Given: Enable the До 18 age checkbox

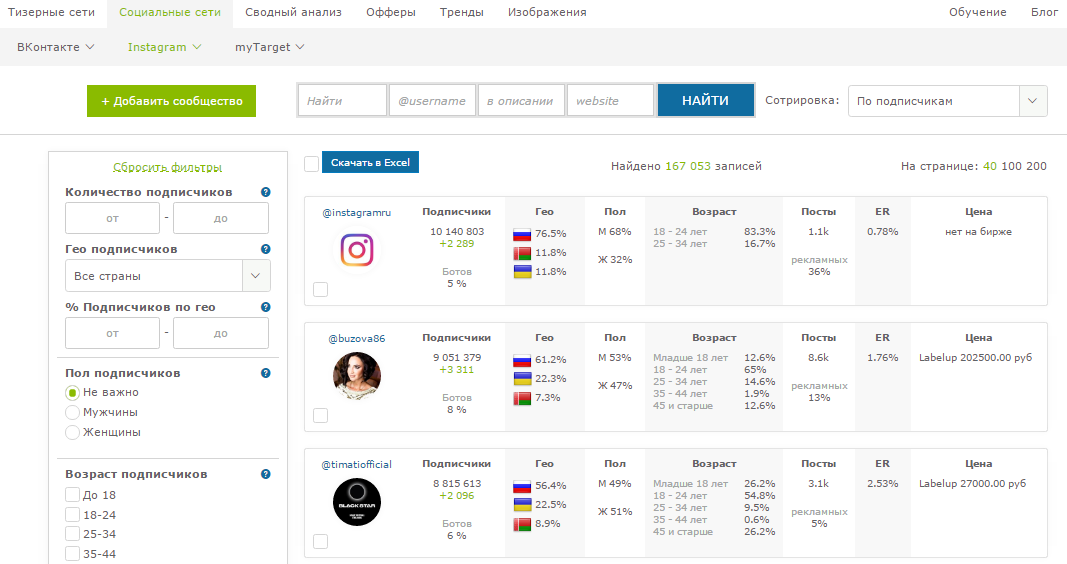Looking at the screenshot, I should [72, 495].
